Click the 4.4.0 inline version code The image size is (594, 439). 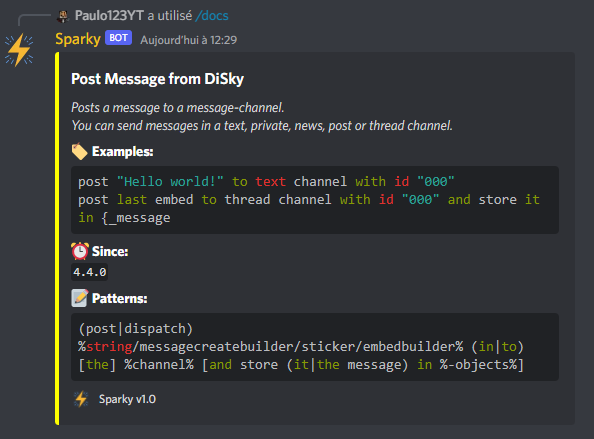point(89,272)
